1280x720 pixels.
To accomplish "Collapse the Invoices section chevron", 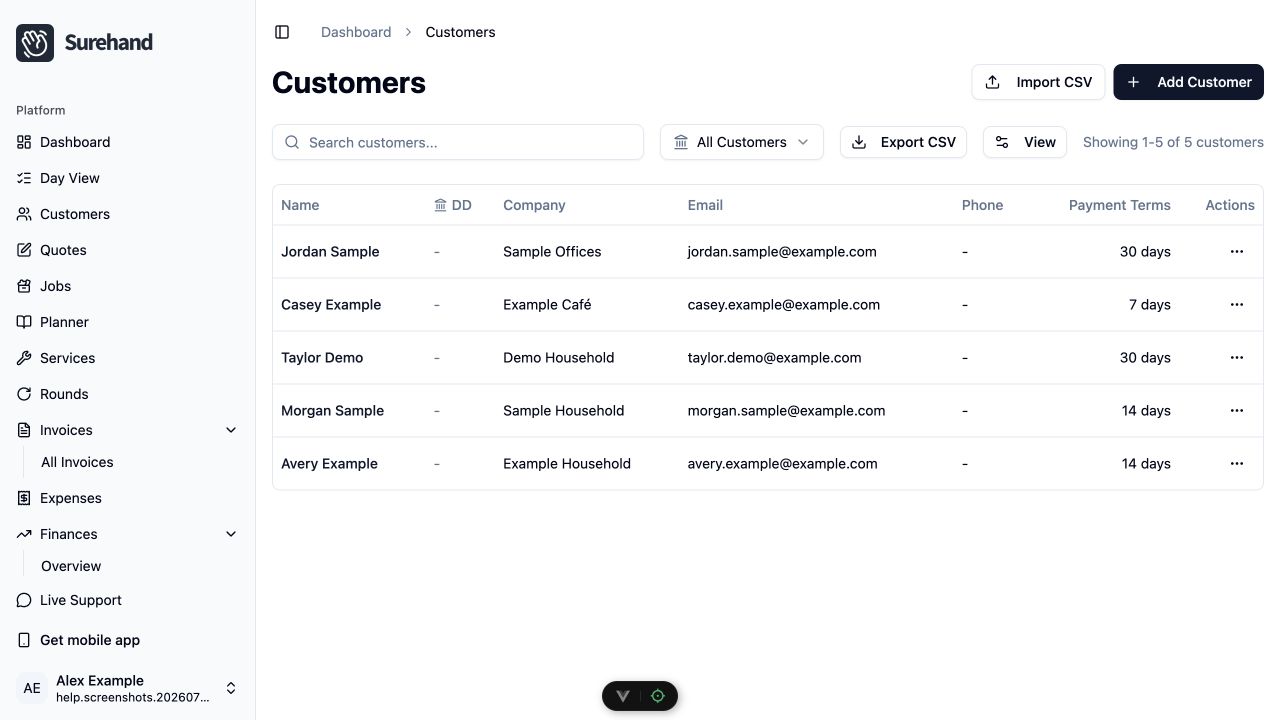I will 231,430.
